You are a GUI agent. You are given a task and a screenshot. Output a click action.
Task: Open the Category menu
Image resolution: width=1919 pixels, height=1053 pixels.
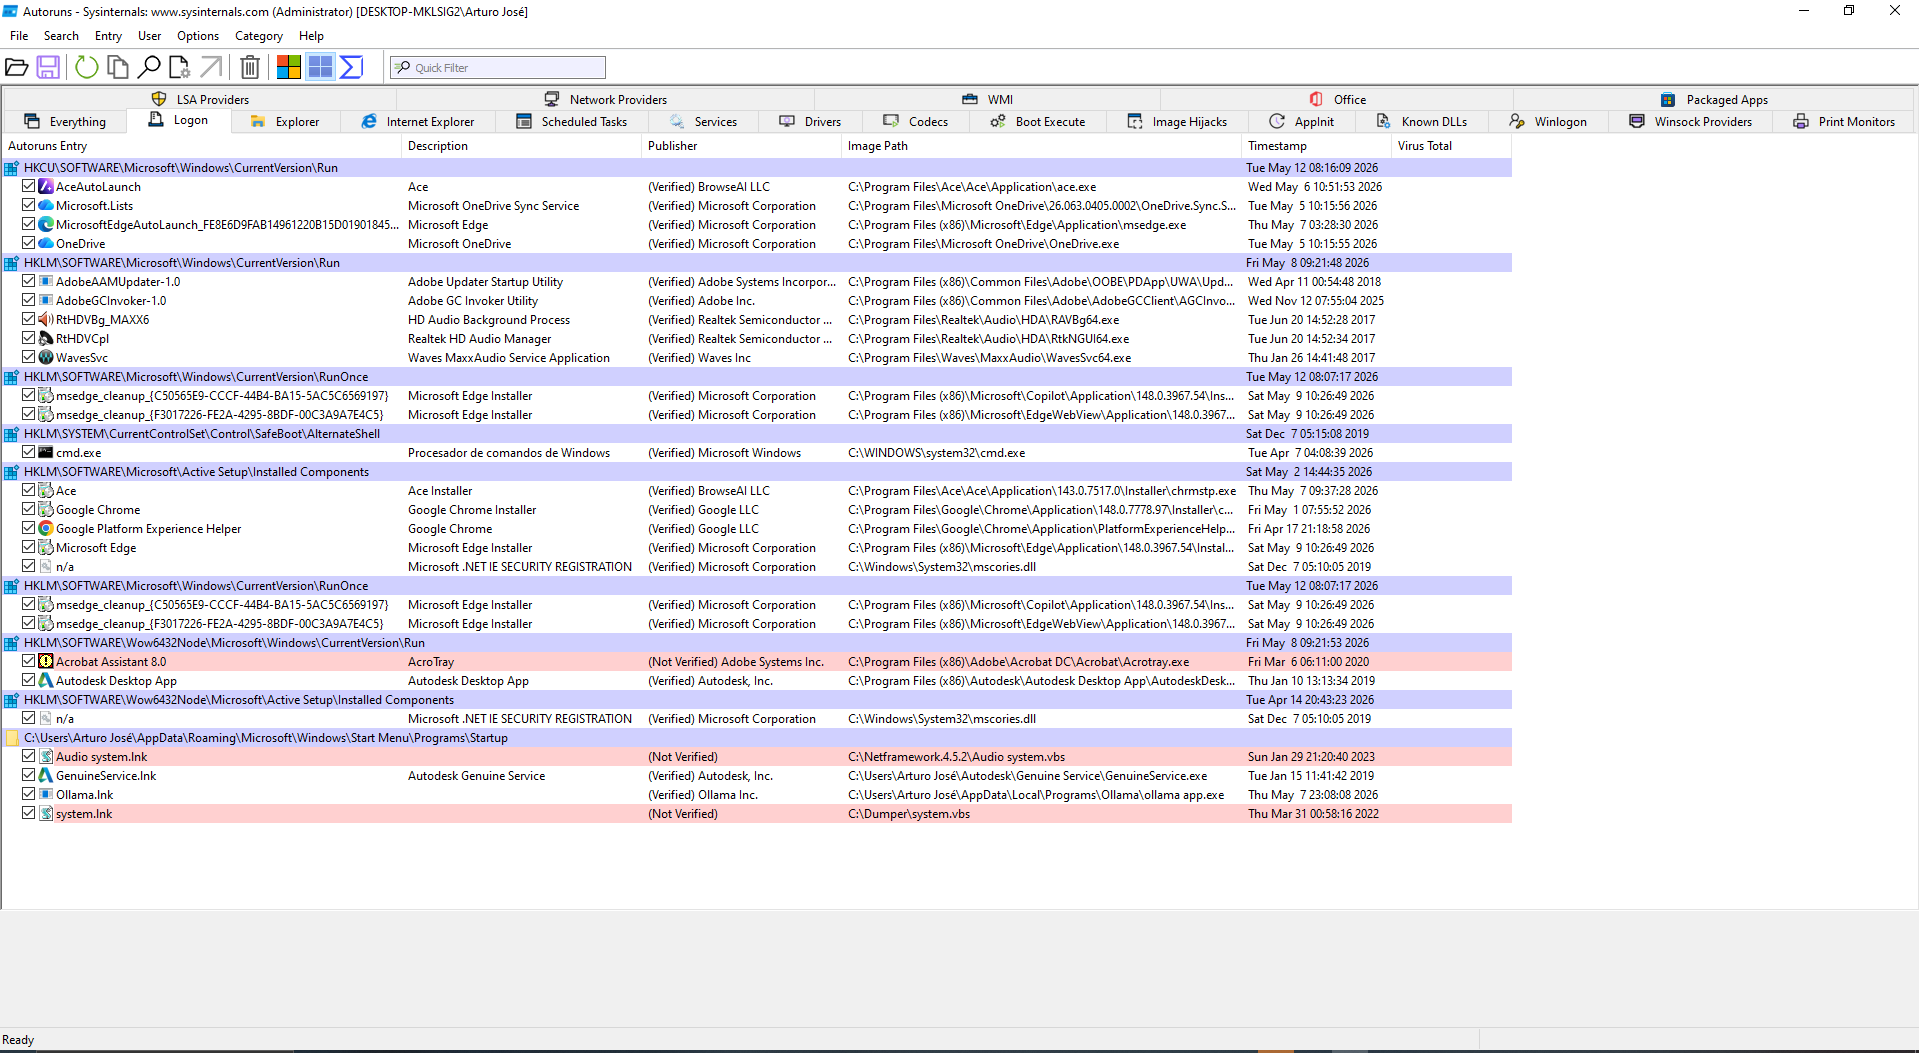[x=259, y=36]
